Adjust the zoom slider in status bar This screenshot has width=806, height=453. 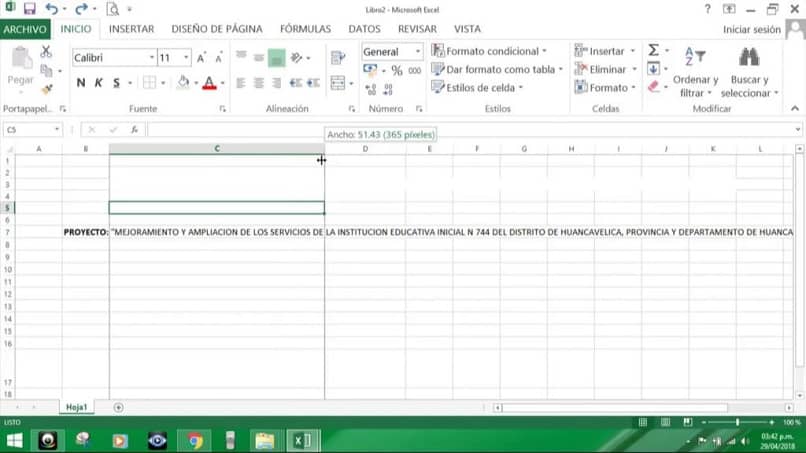737,422
